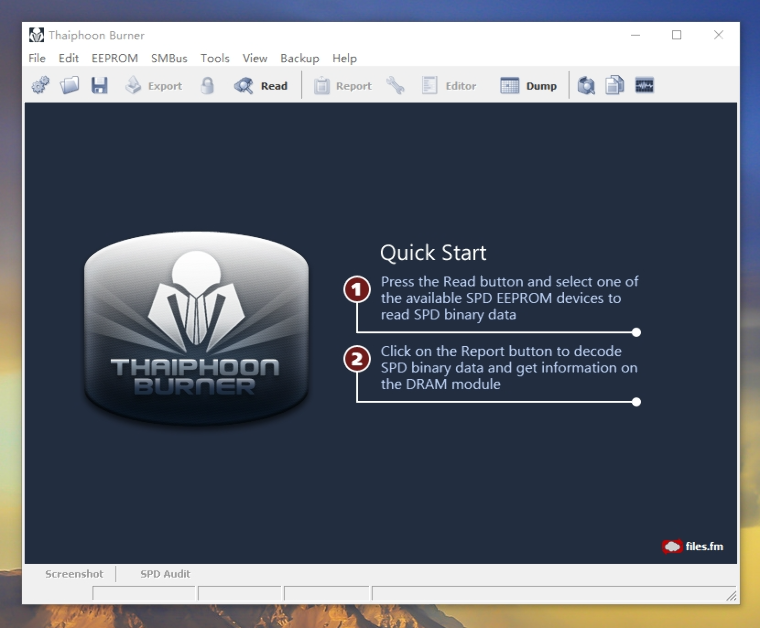Open the Backup menu
Image resolution: width=760 pixels, height=628 pixels.
coord(299,59)
